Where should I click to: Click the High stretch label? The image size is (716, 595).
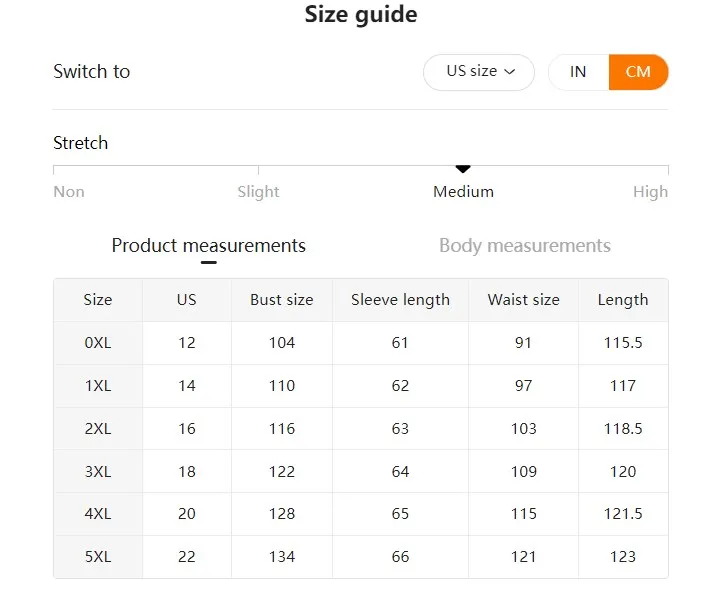[650, 192]
